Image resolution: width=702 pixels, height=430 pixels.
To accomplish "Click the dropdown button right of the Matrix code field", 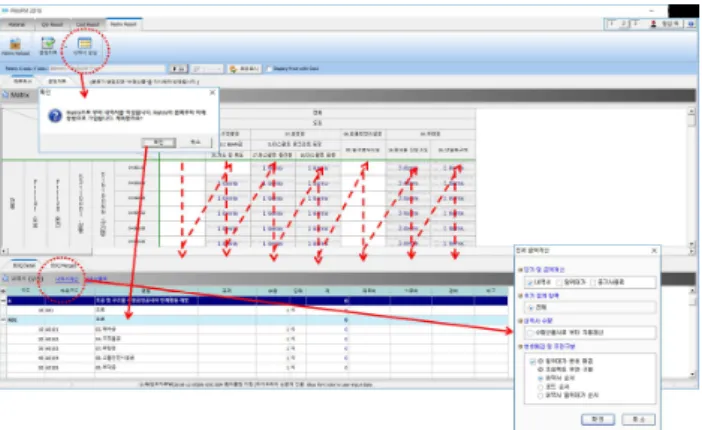I will tap(178, 69).
